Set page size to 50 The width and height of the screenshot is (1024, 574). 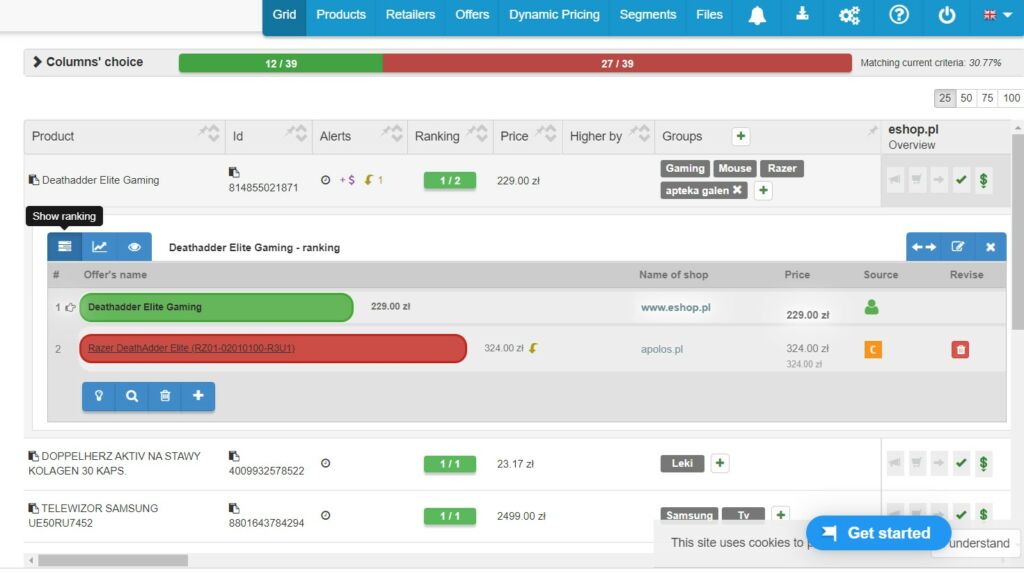click(x=966, y=98)
